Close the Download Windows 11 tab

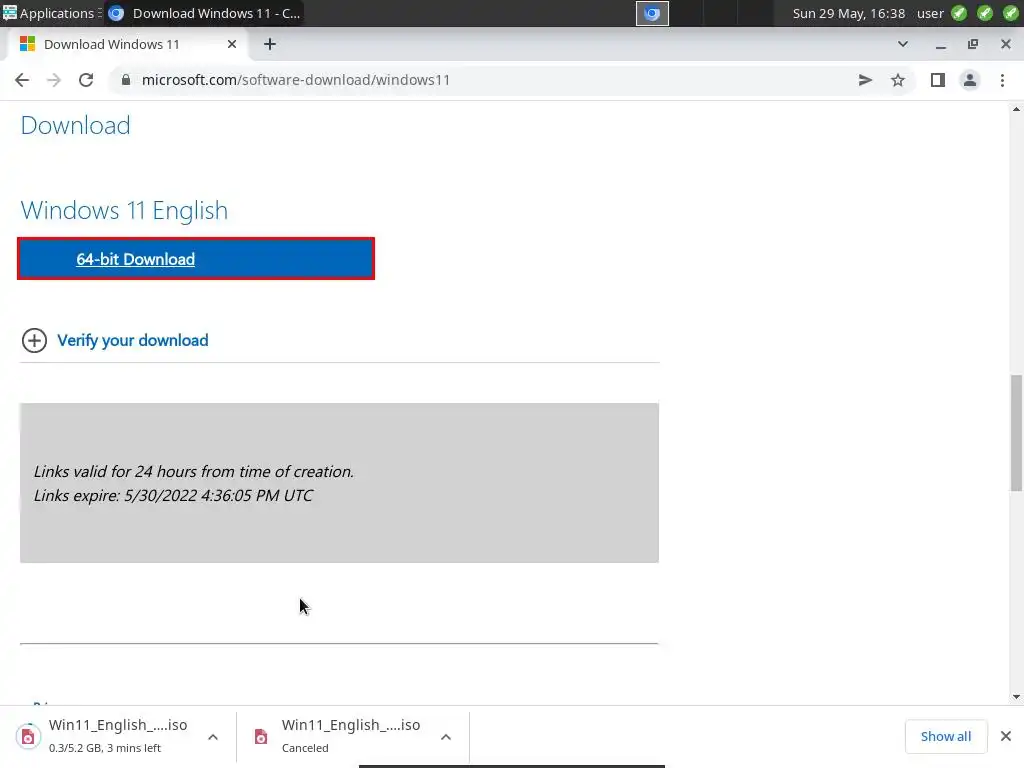pos(232,44)
